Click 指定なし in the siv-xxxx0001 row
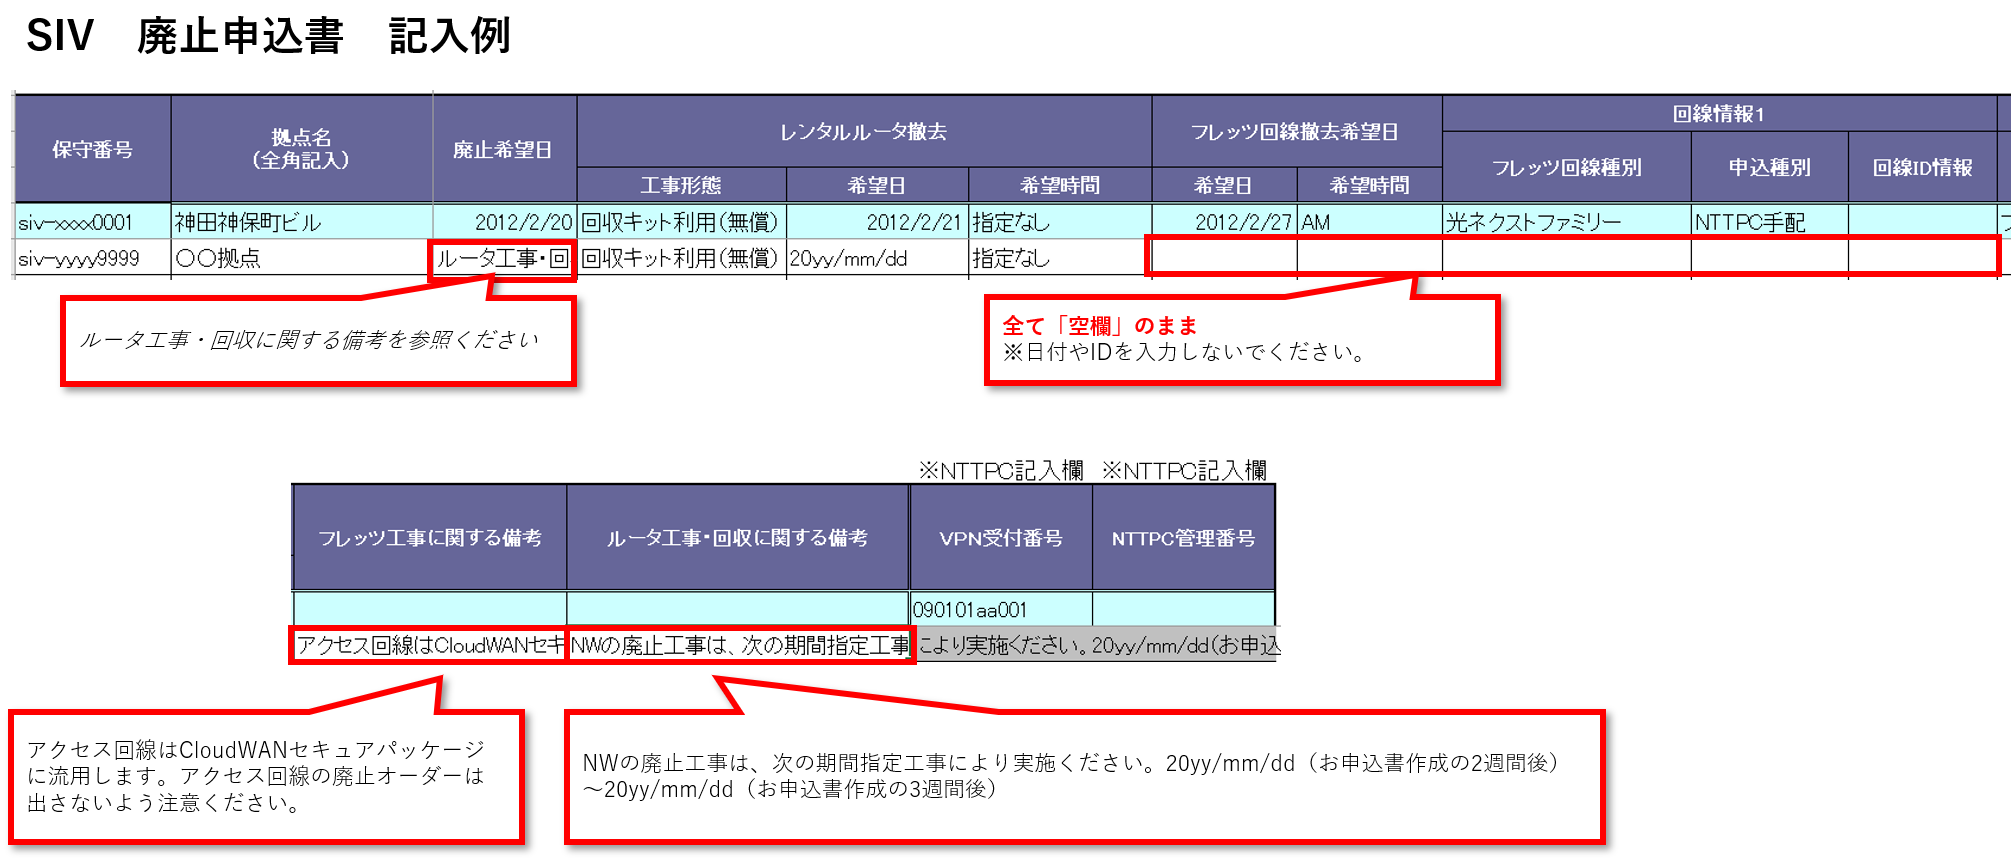This screenshot has height=858, width=2011. 1060,222
